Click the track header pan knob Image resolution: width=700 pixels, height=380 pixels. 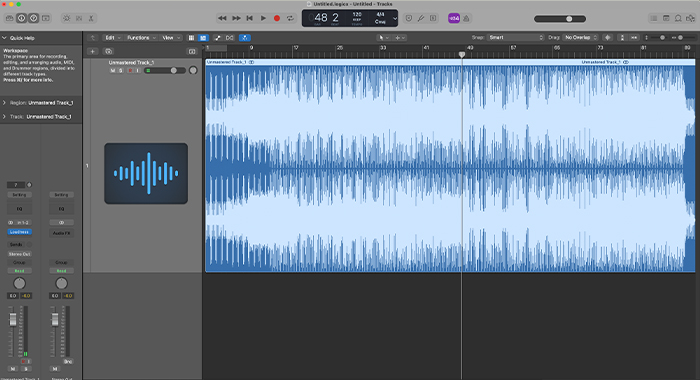pyautogui.click(x=193, y=70)
